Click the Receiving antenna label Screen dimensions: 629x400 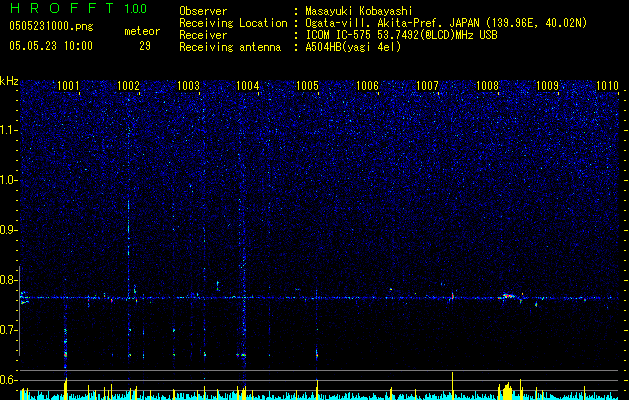coord(230,47)
